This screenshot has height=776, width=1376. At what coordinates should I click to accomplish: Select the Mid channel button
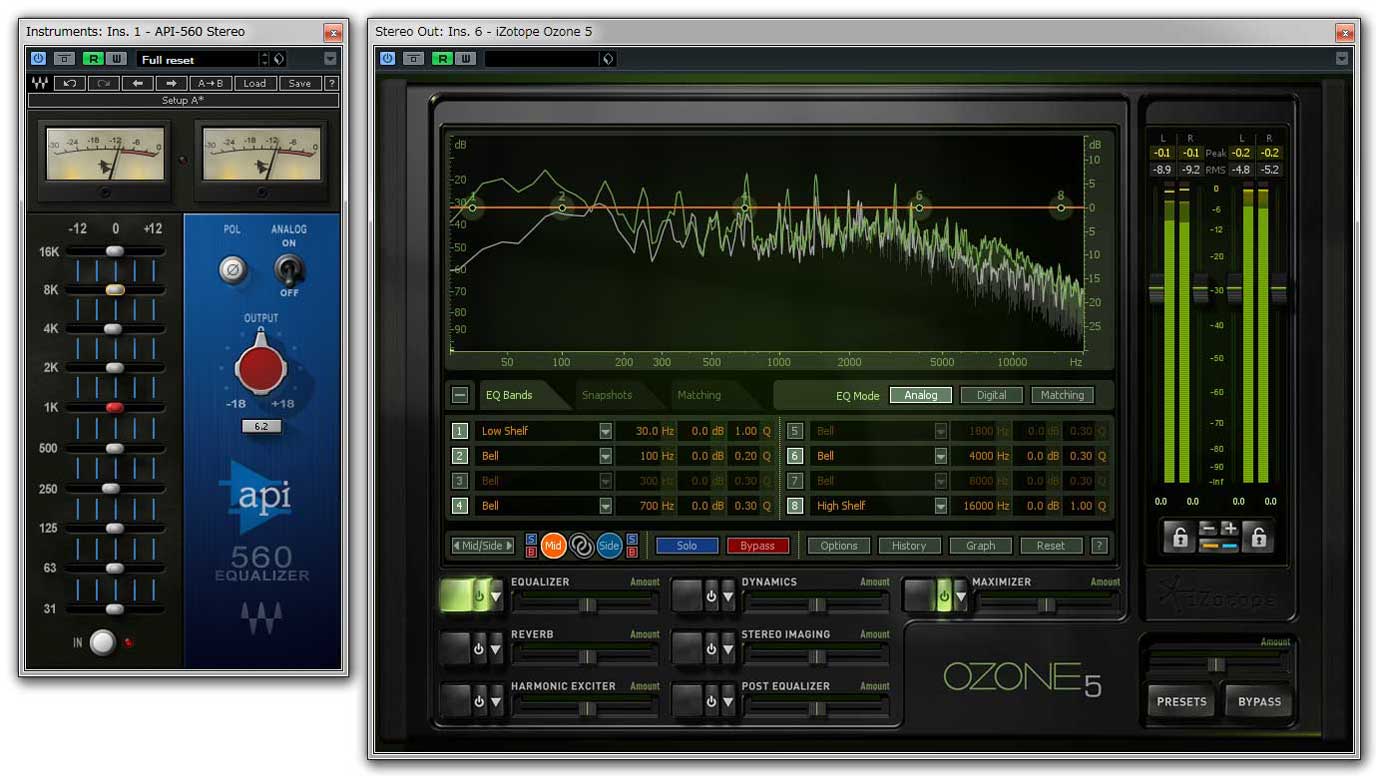554,546
